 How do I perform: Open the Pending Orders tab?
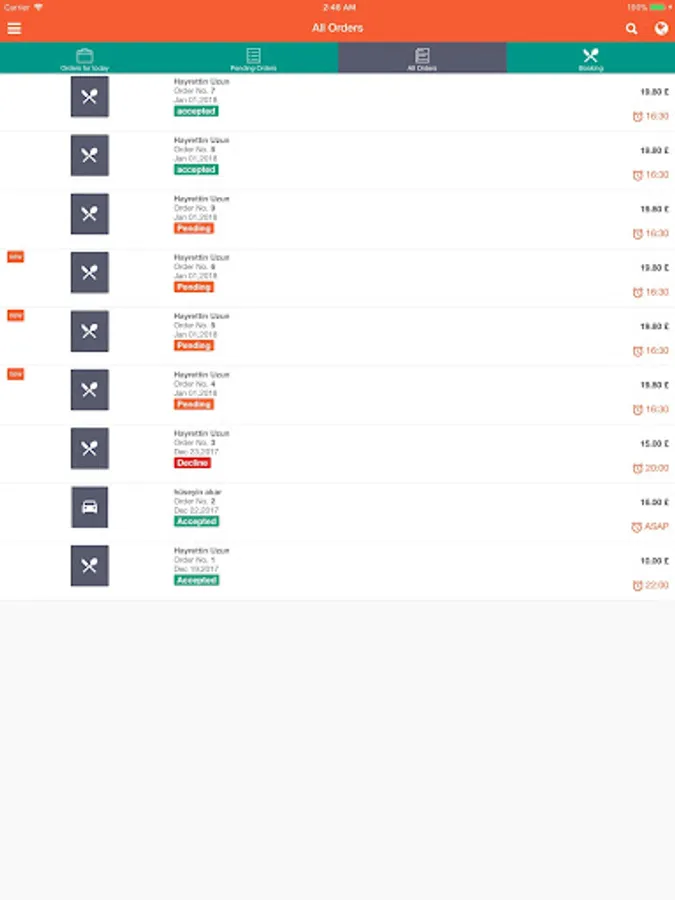click(x=253, y=58)
